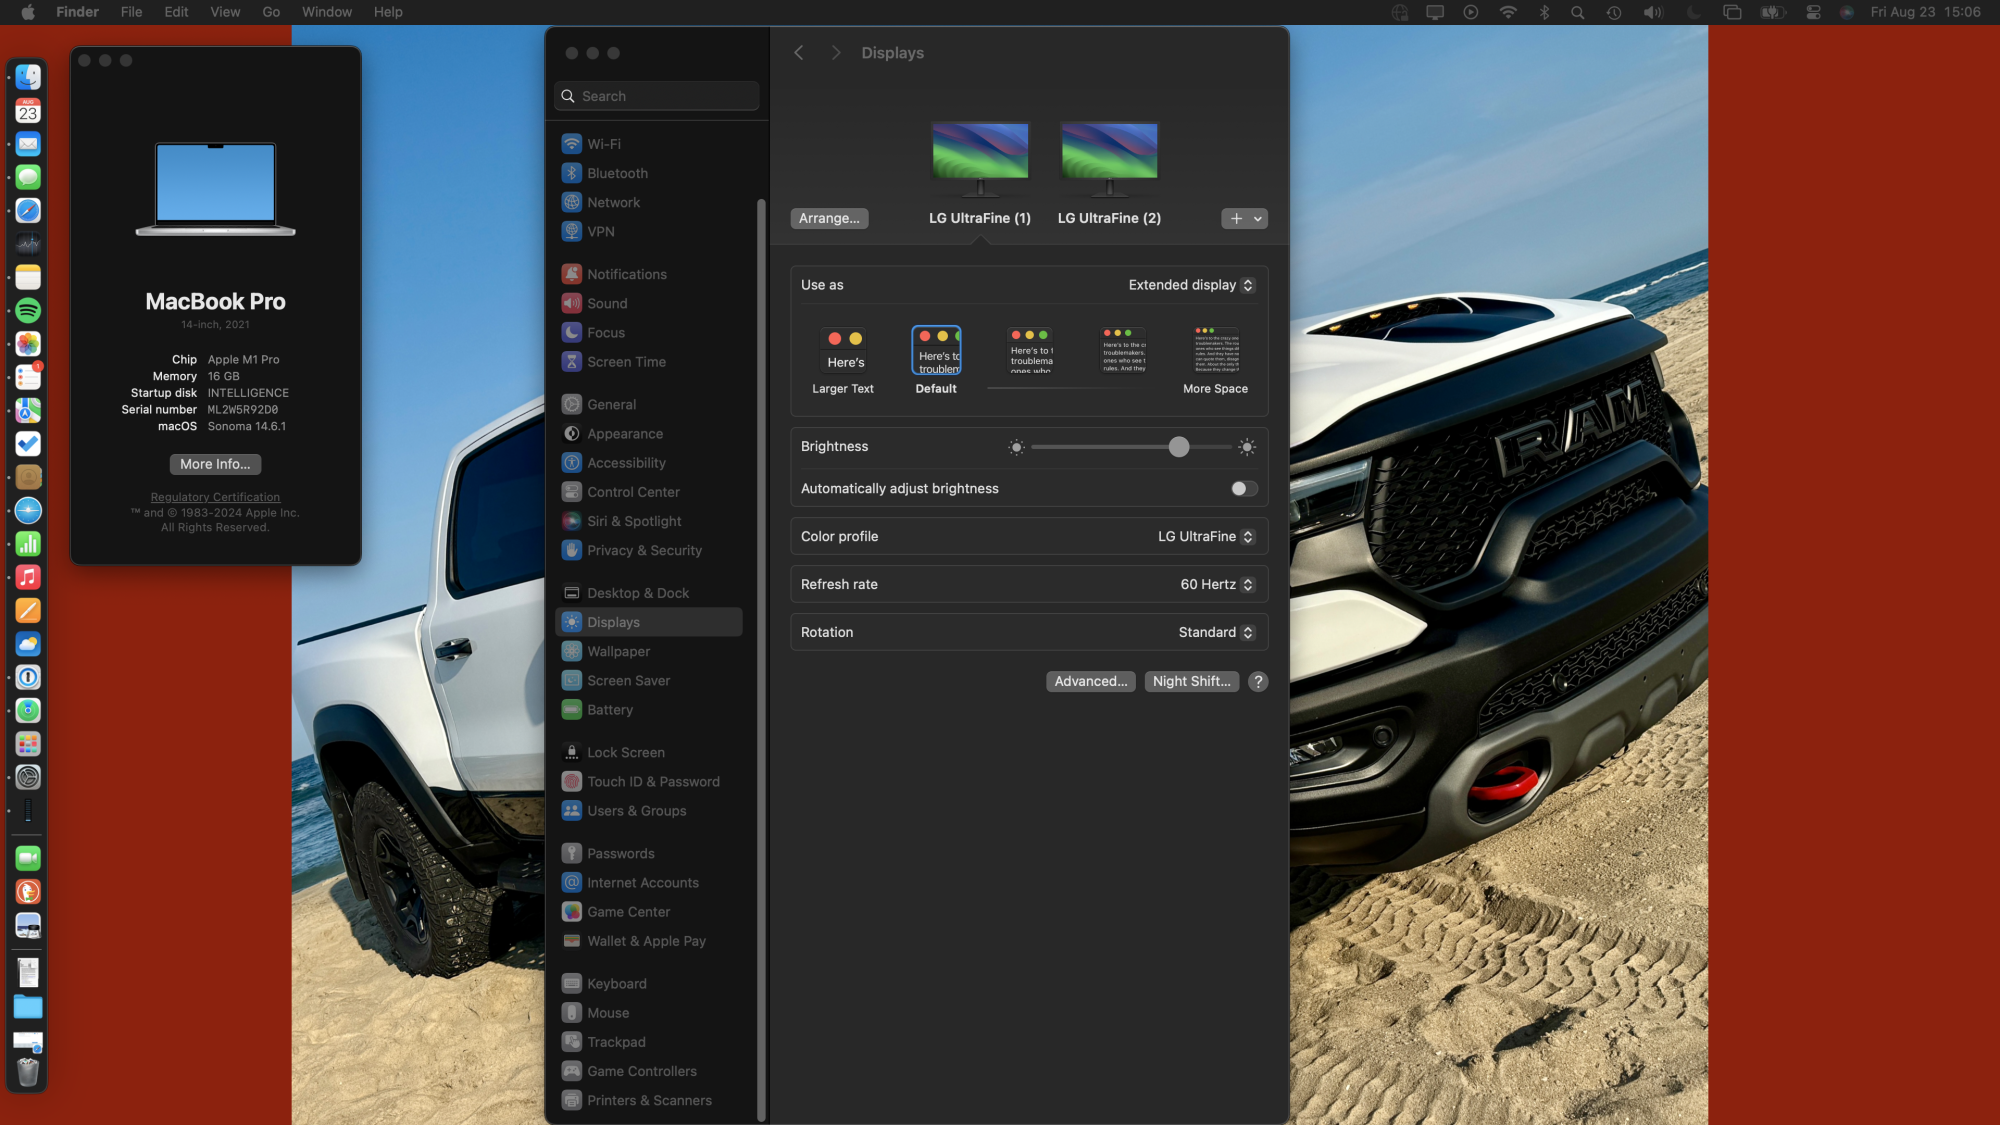Click the help question mark button
2000x1125 pixels.
click(1258, 681)
